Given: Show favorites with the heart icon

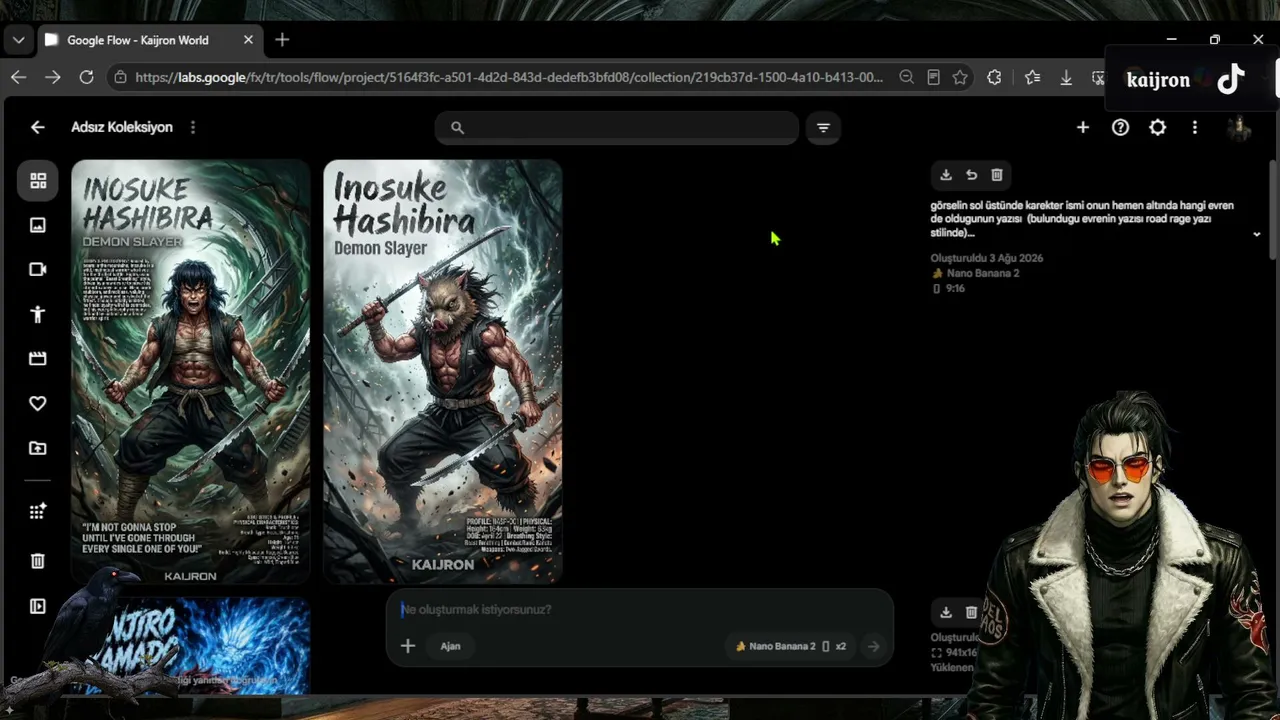Looking at the screenshot, I should tap(38, 403).
